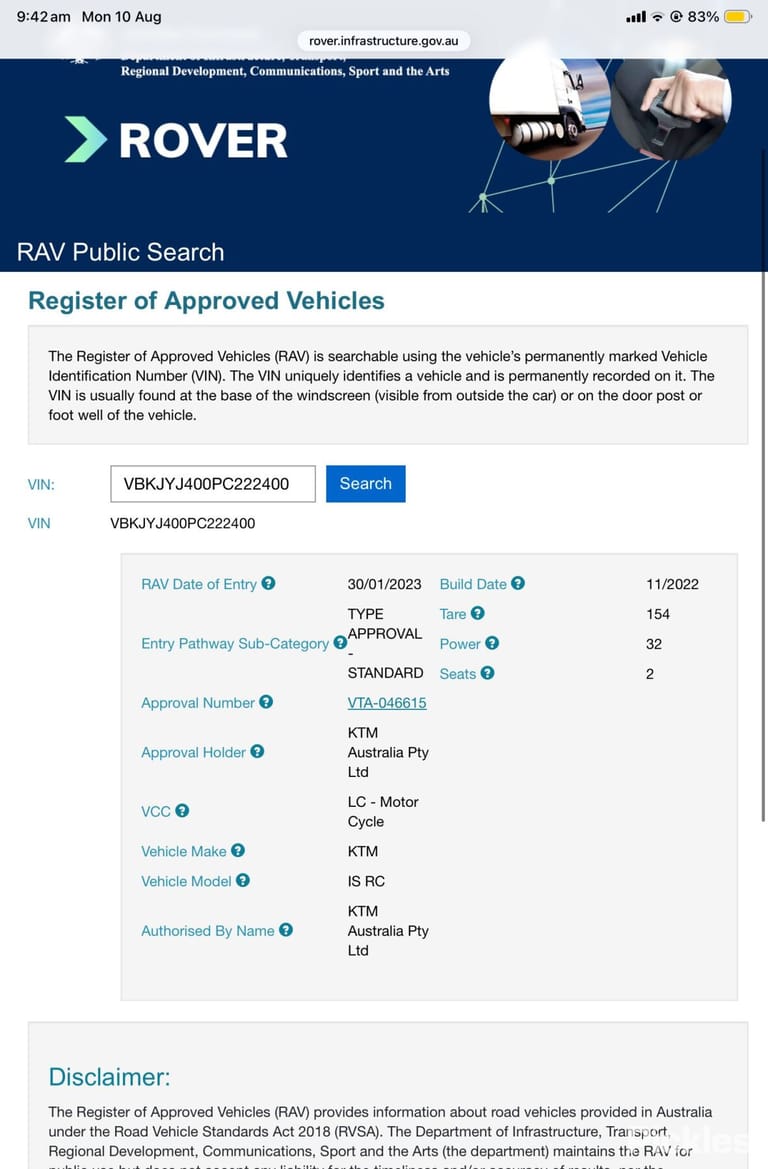
Task: Tap the Wi-Fi icon in status bar
Action: 657,16
